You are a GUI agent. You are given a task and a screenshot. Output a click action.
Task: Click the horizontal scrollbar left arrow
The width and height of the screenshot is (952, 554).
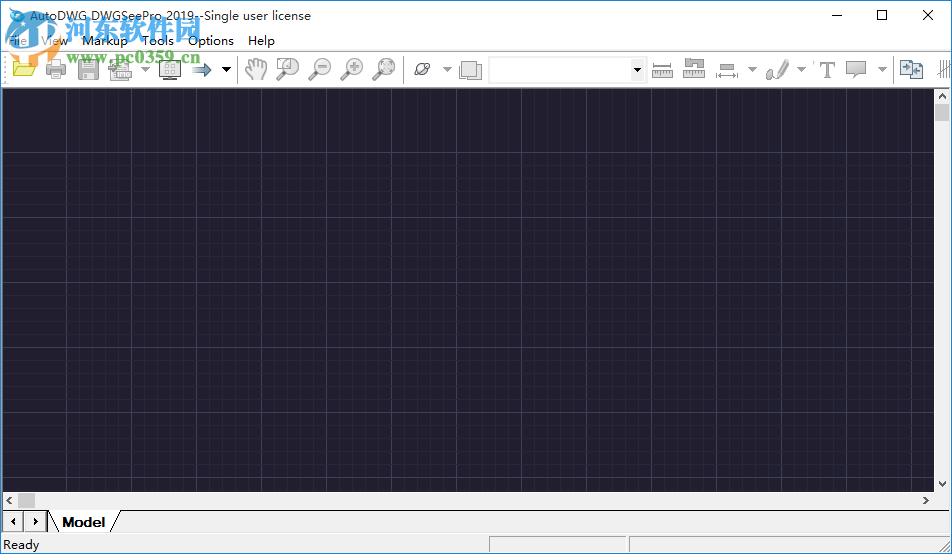[9, 501]
